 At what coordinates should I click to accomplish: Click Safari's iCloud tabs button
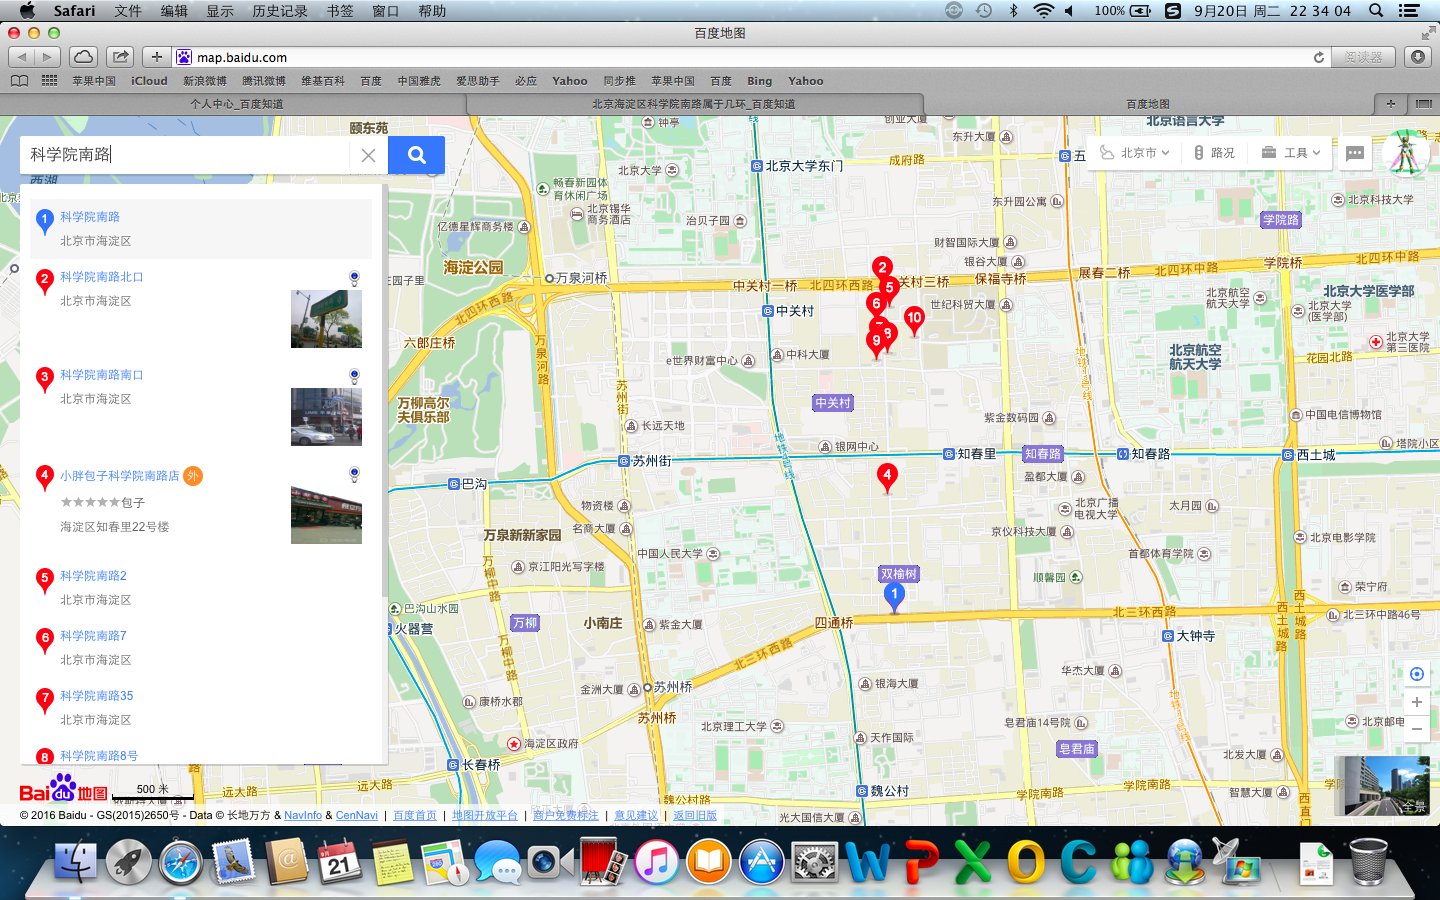(x=84, y=57)
